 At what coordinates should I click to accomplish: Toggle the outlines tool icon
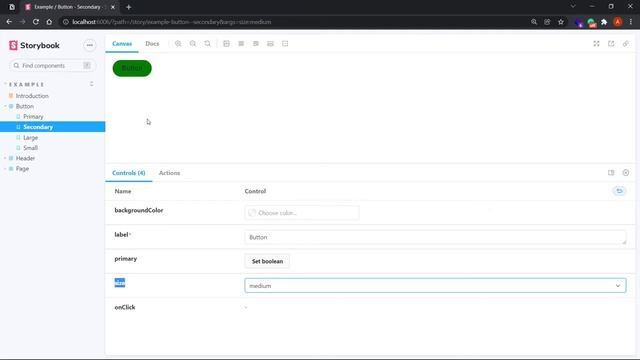(285, 44)
